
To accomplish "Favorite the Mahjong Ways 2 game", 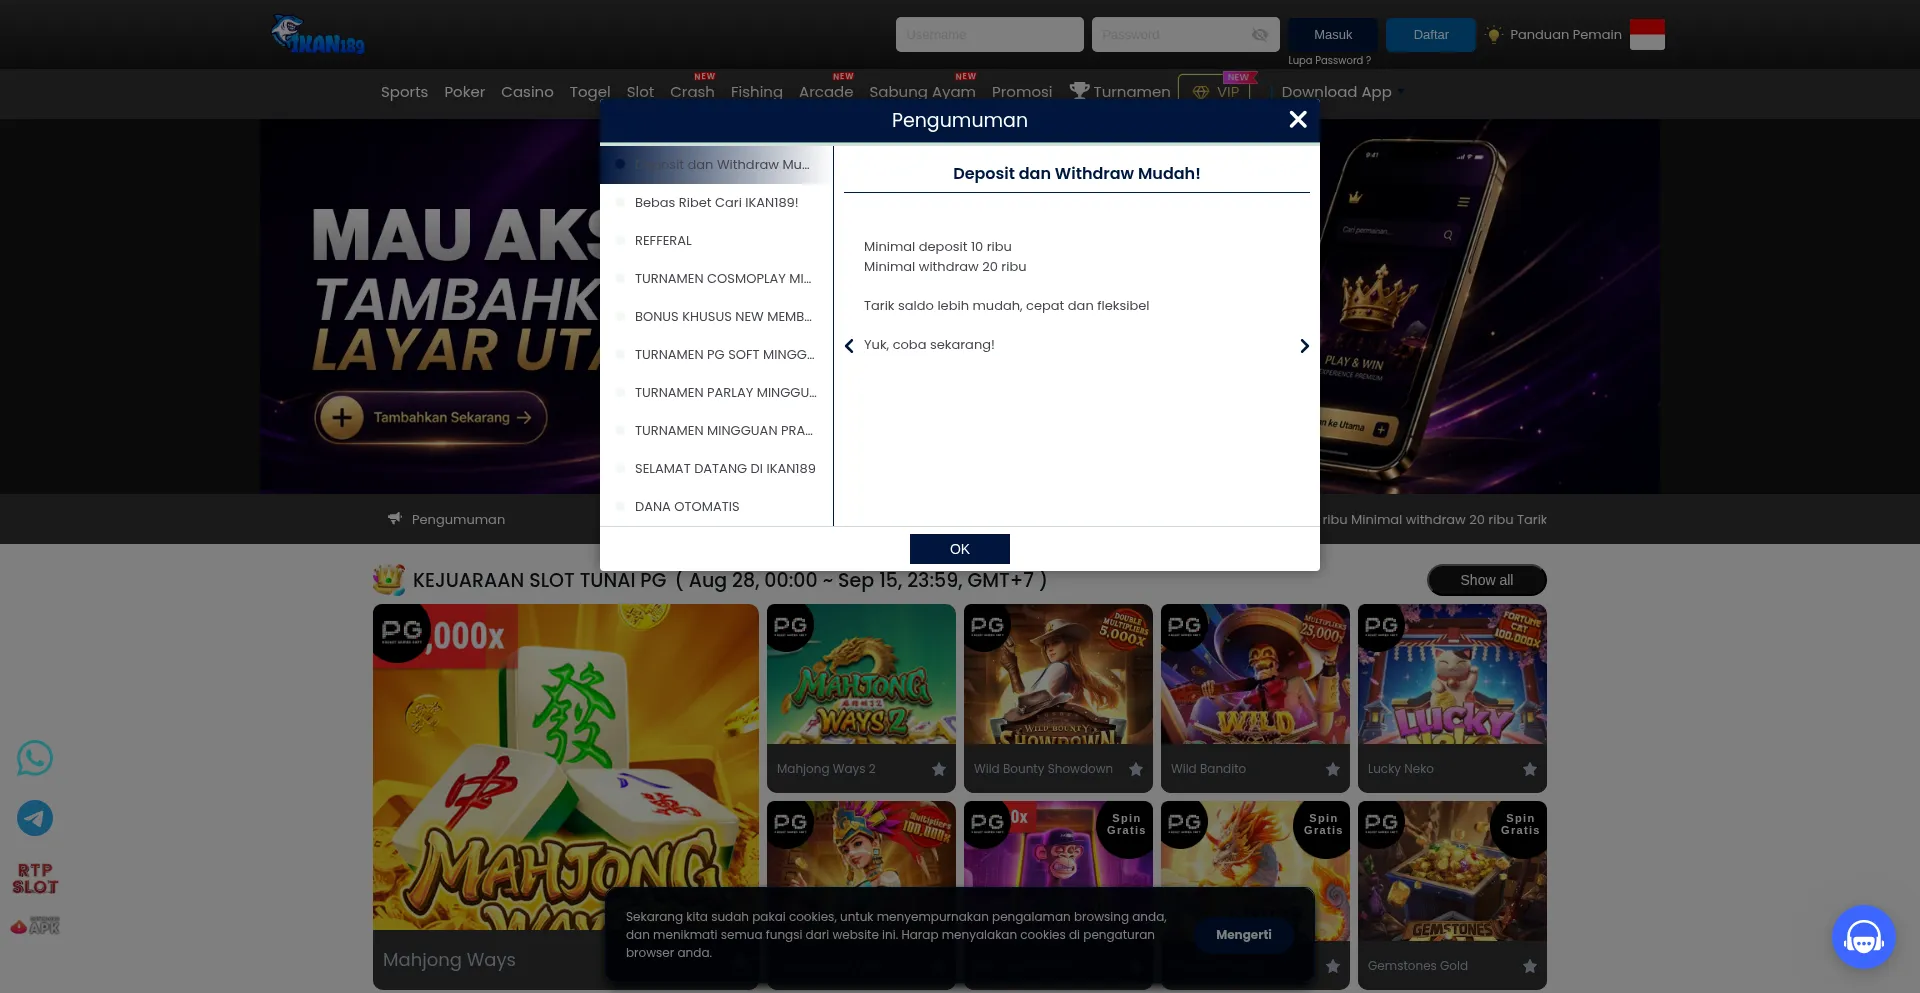I will click(x=939, y=769).
